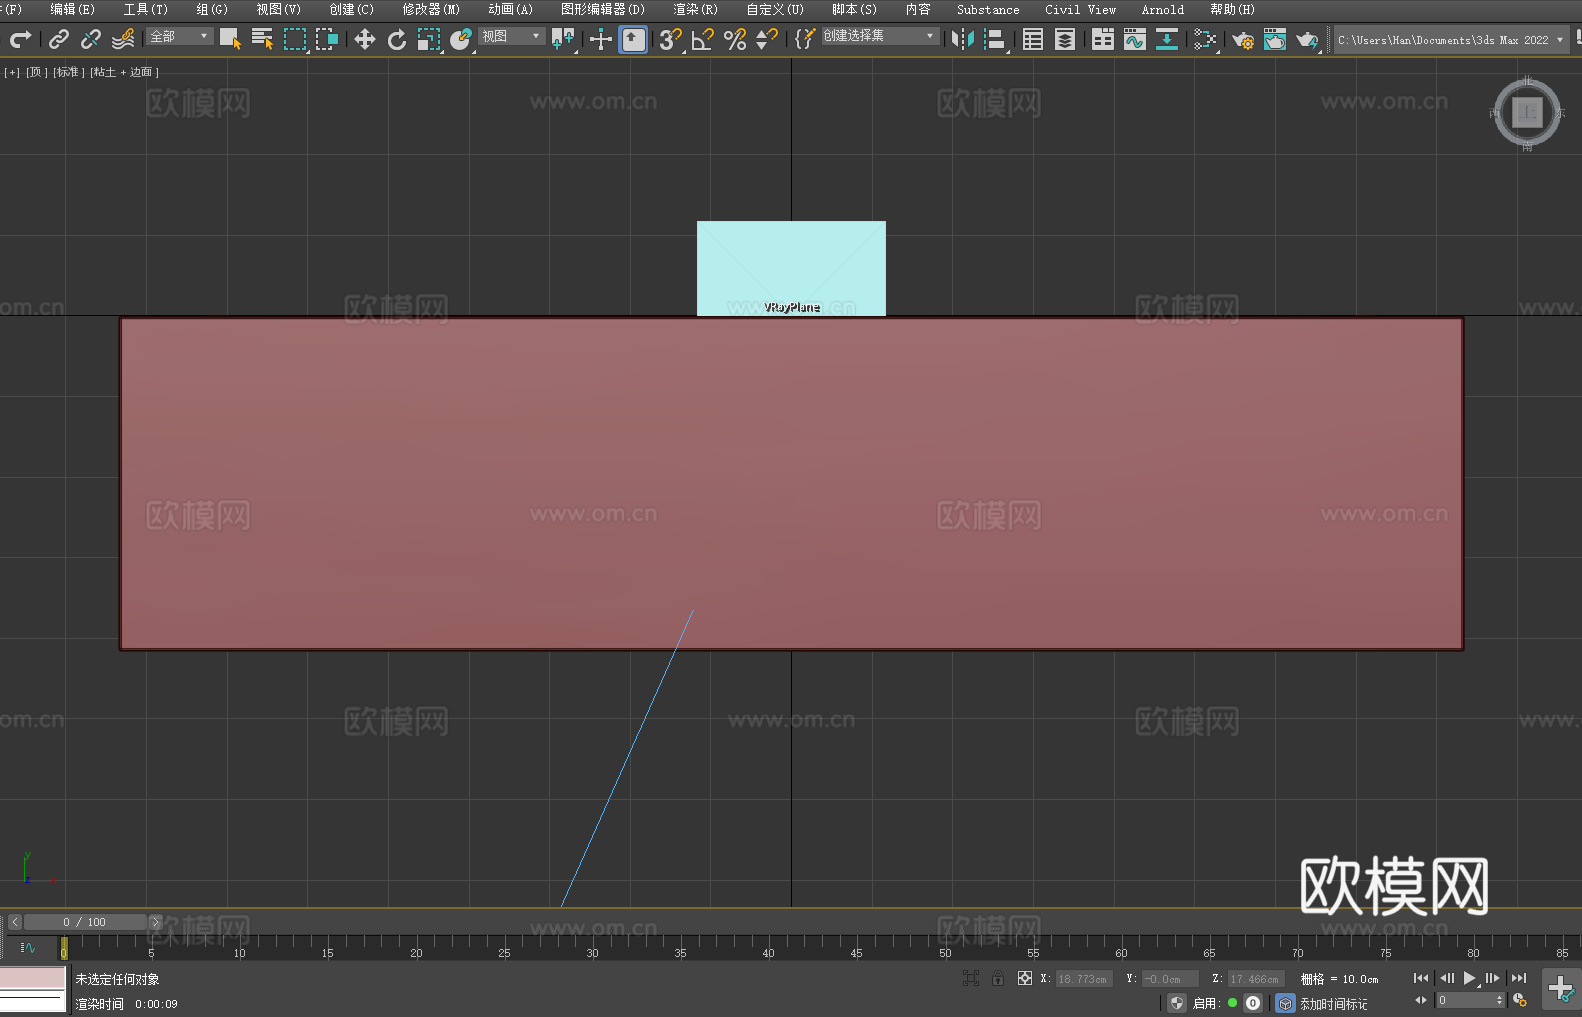Open Render Setup teapot gear icon
1582x1017 pixels.
click(x=1243, y=39)
